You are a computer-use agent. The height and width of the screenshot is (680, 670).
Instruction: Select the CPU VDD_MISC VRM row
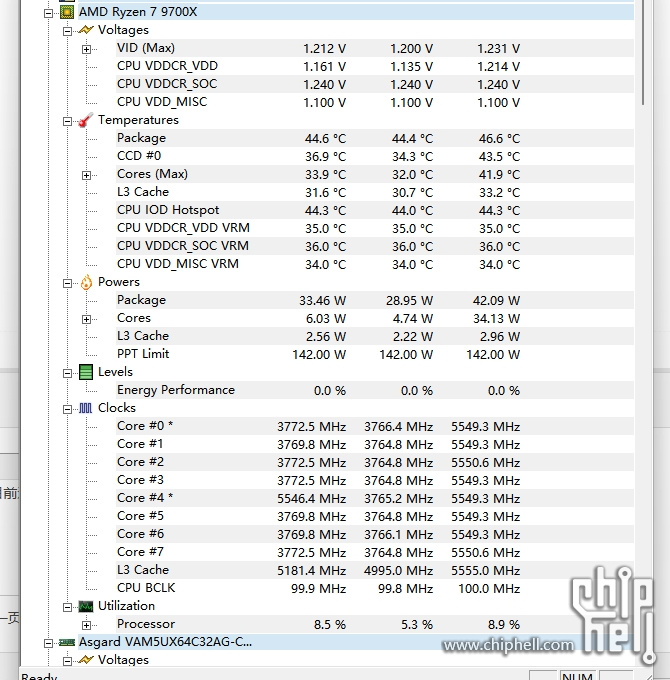[x=375, y=264]
